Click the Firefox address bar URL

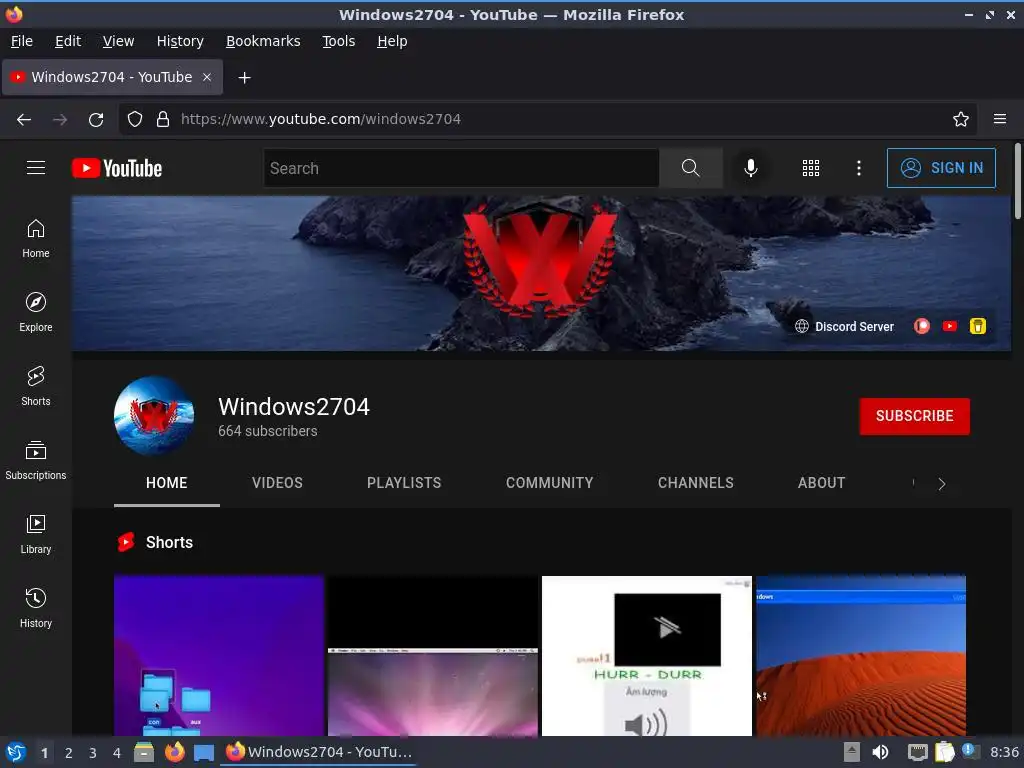(x=321, y=119)
